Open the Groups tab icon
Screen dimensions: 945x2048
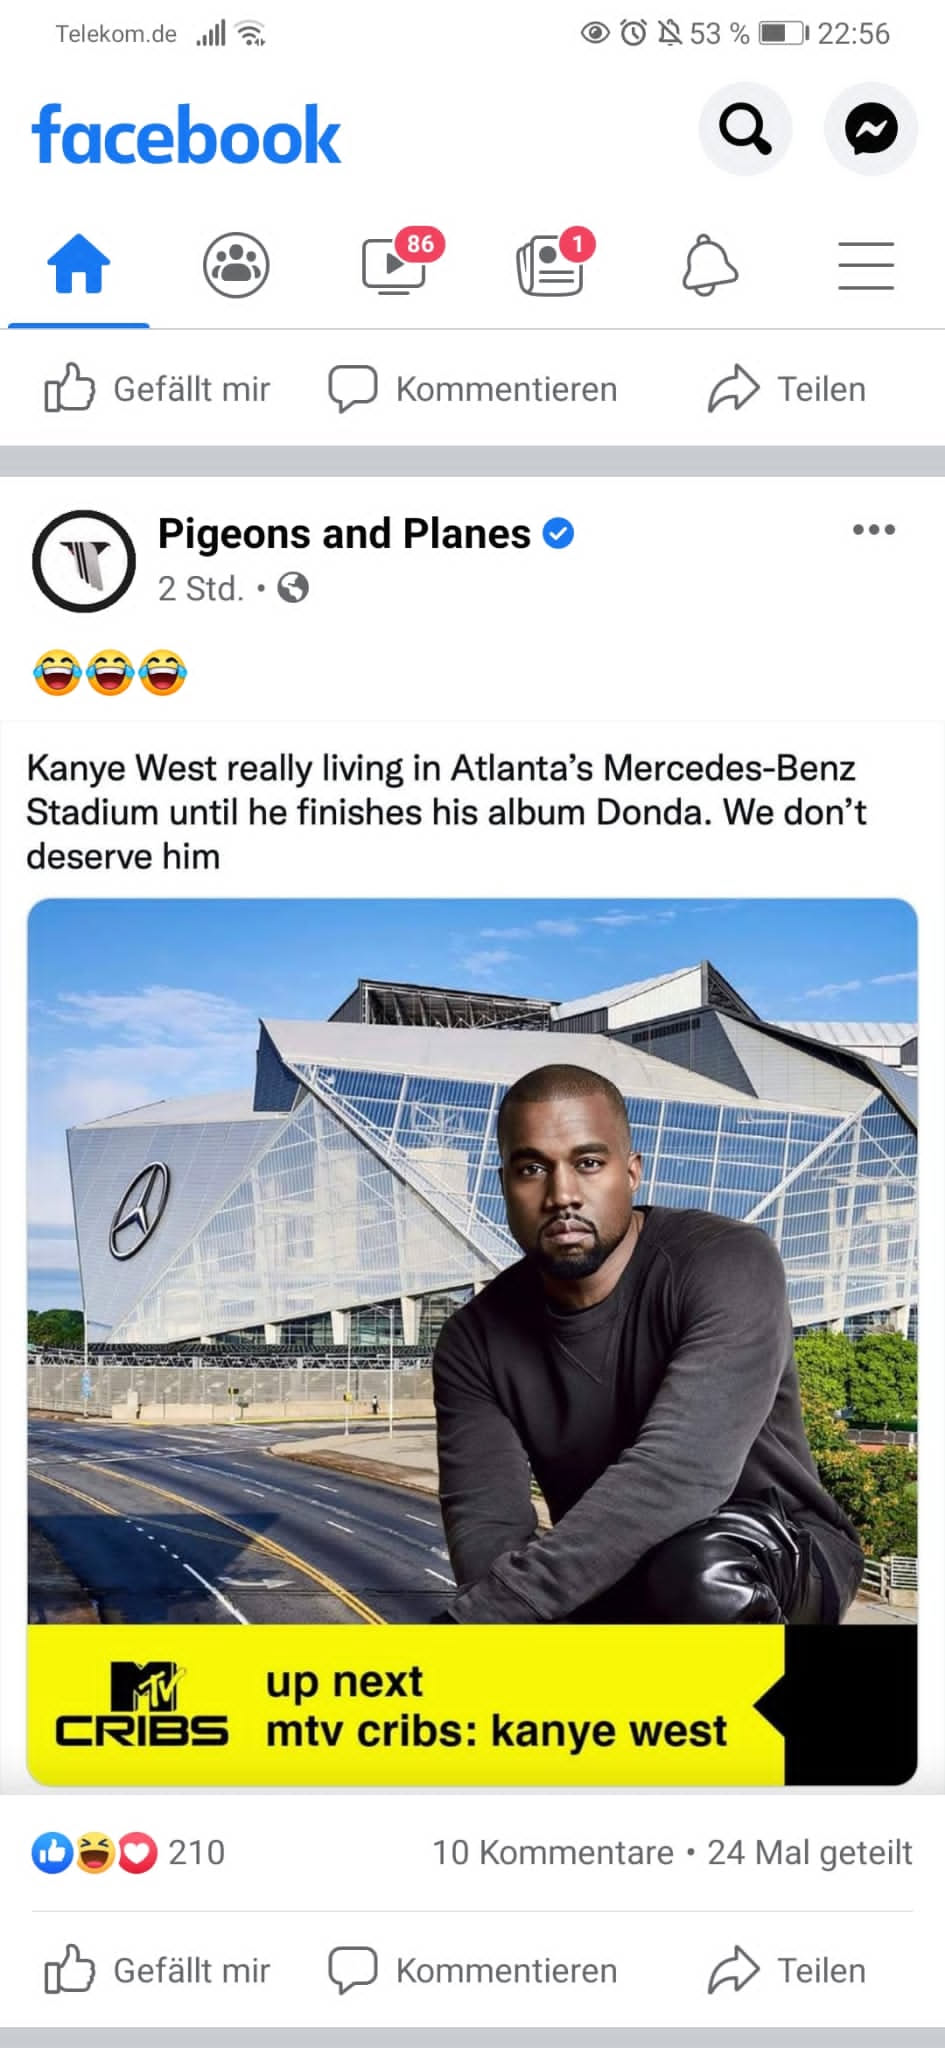coord(236,265)
